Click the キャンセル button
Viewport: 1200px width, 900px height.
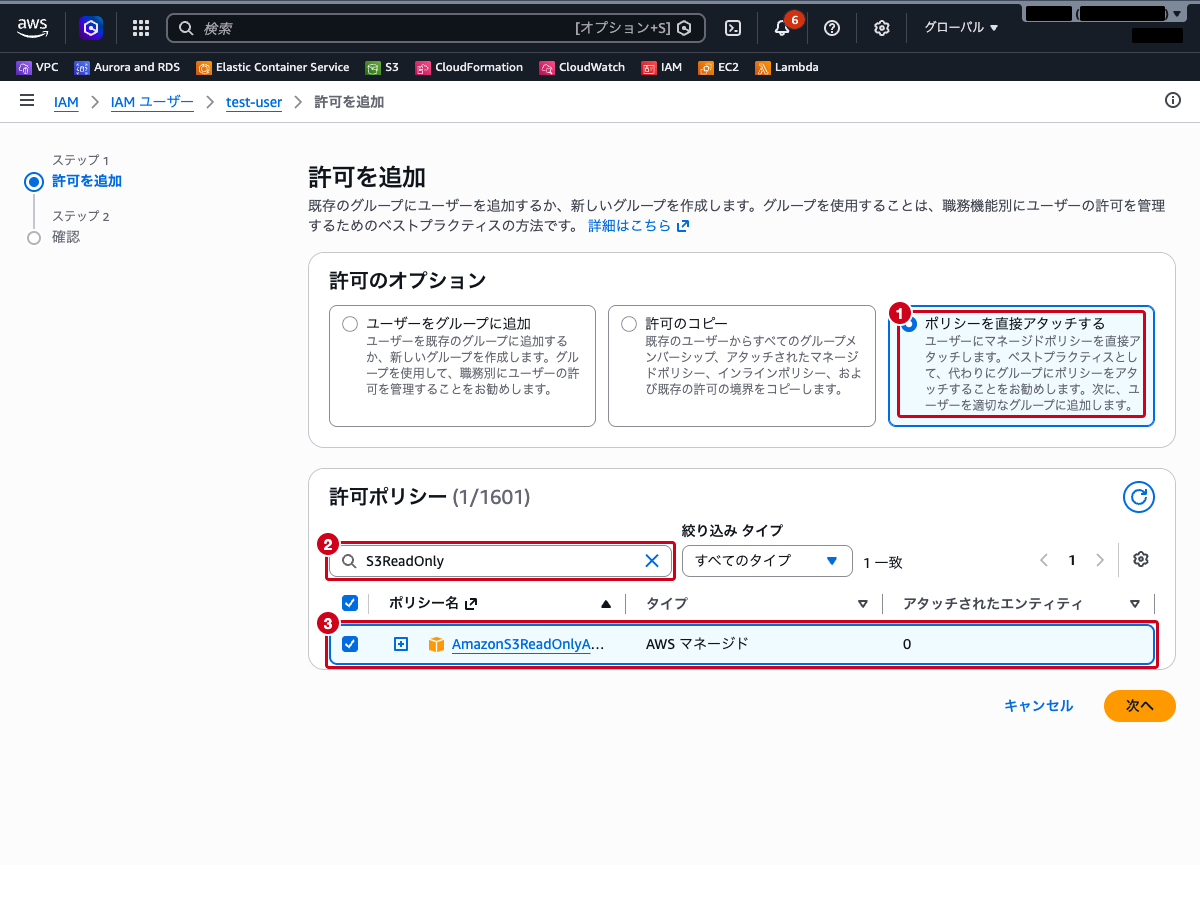pos(1038,706)
